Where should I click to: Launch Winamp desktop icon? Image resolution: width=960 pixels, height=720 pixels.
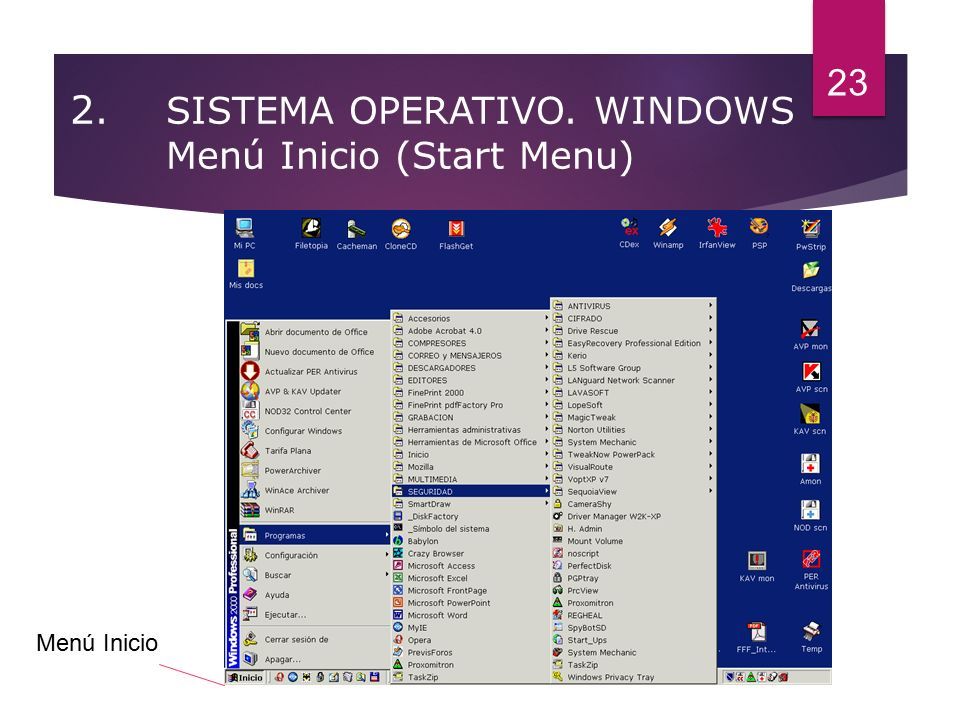pos(668,233)
